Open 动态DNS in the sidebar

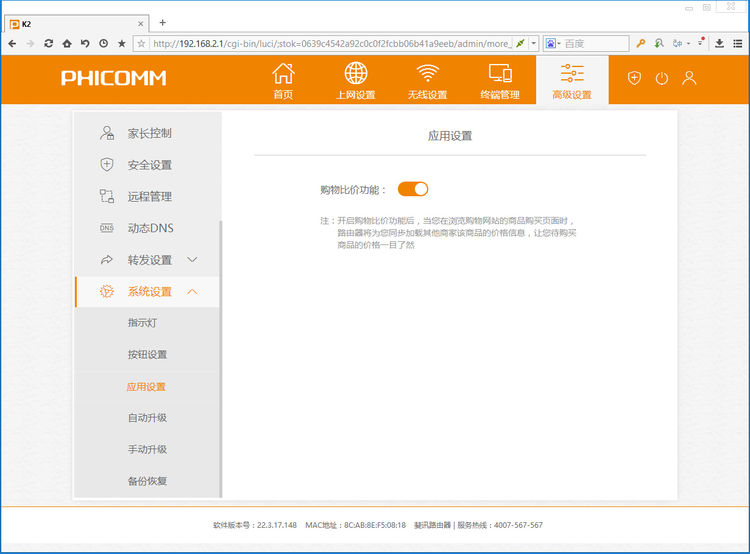click(150, 228)
